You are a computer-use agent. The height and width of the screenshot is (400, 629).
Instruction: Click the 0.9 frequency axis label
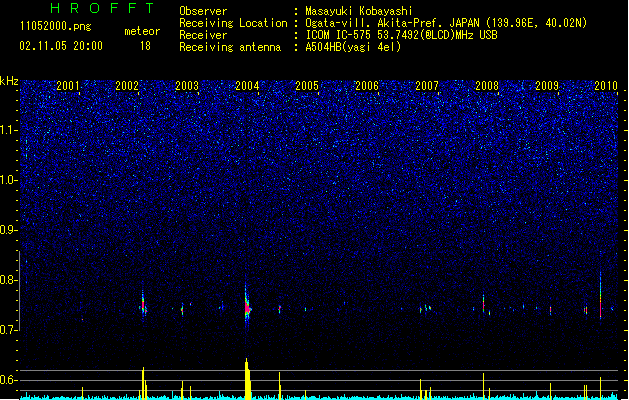[x=8, y=230]
